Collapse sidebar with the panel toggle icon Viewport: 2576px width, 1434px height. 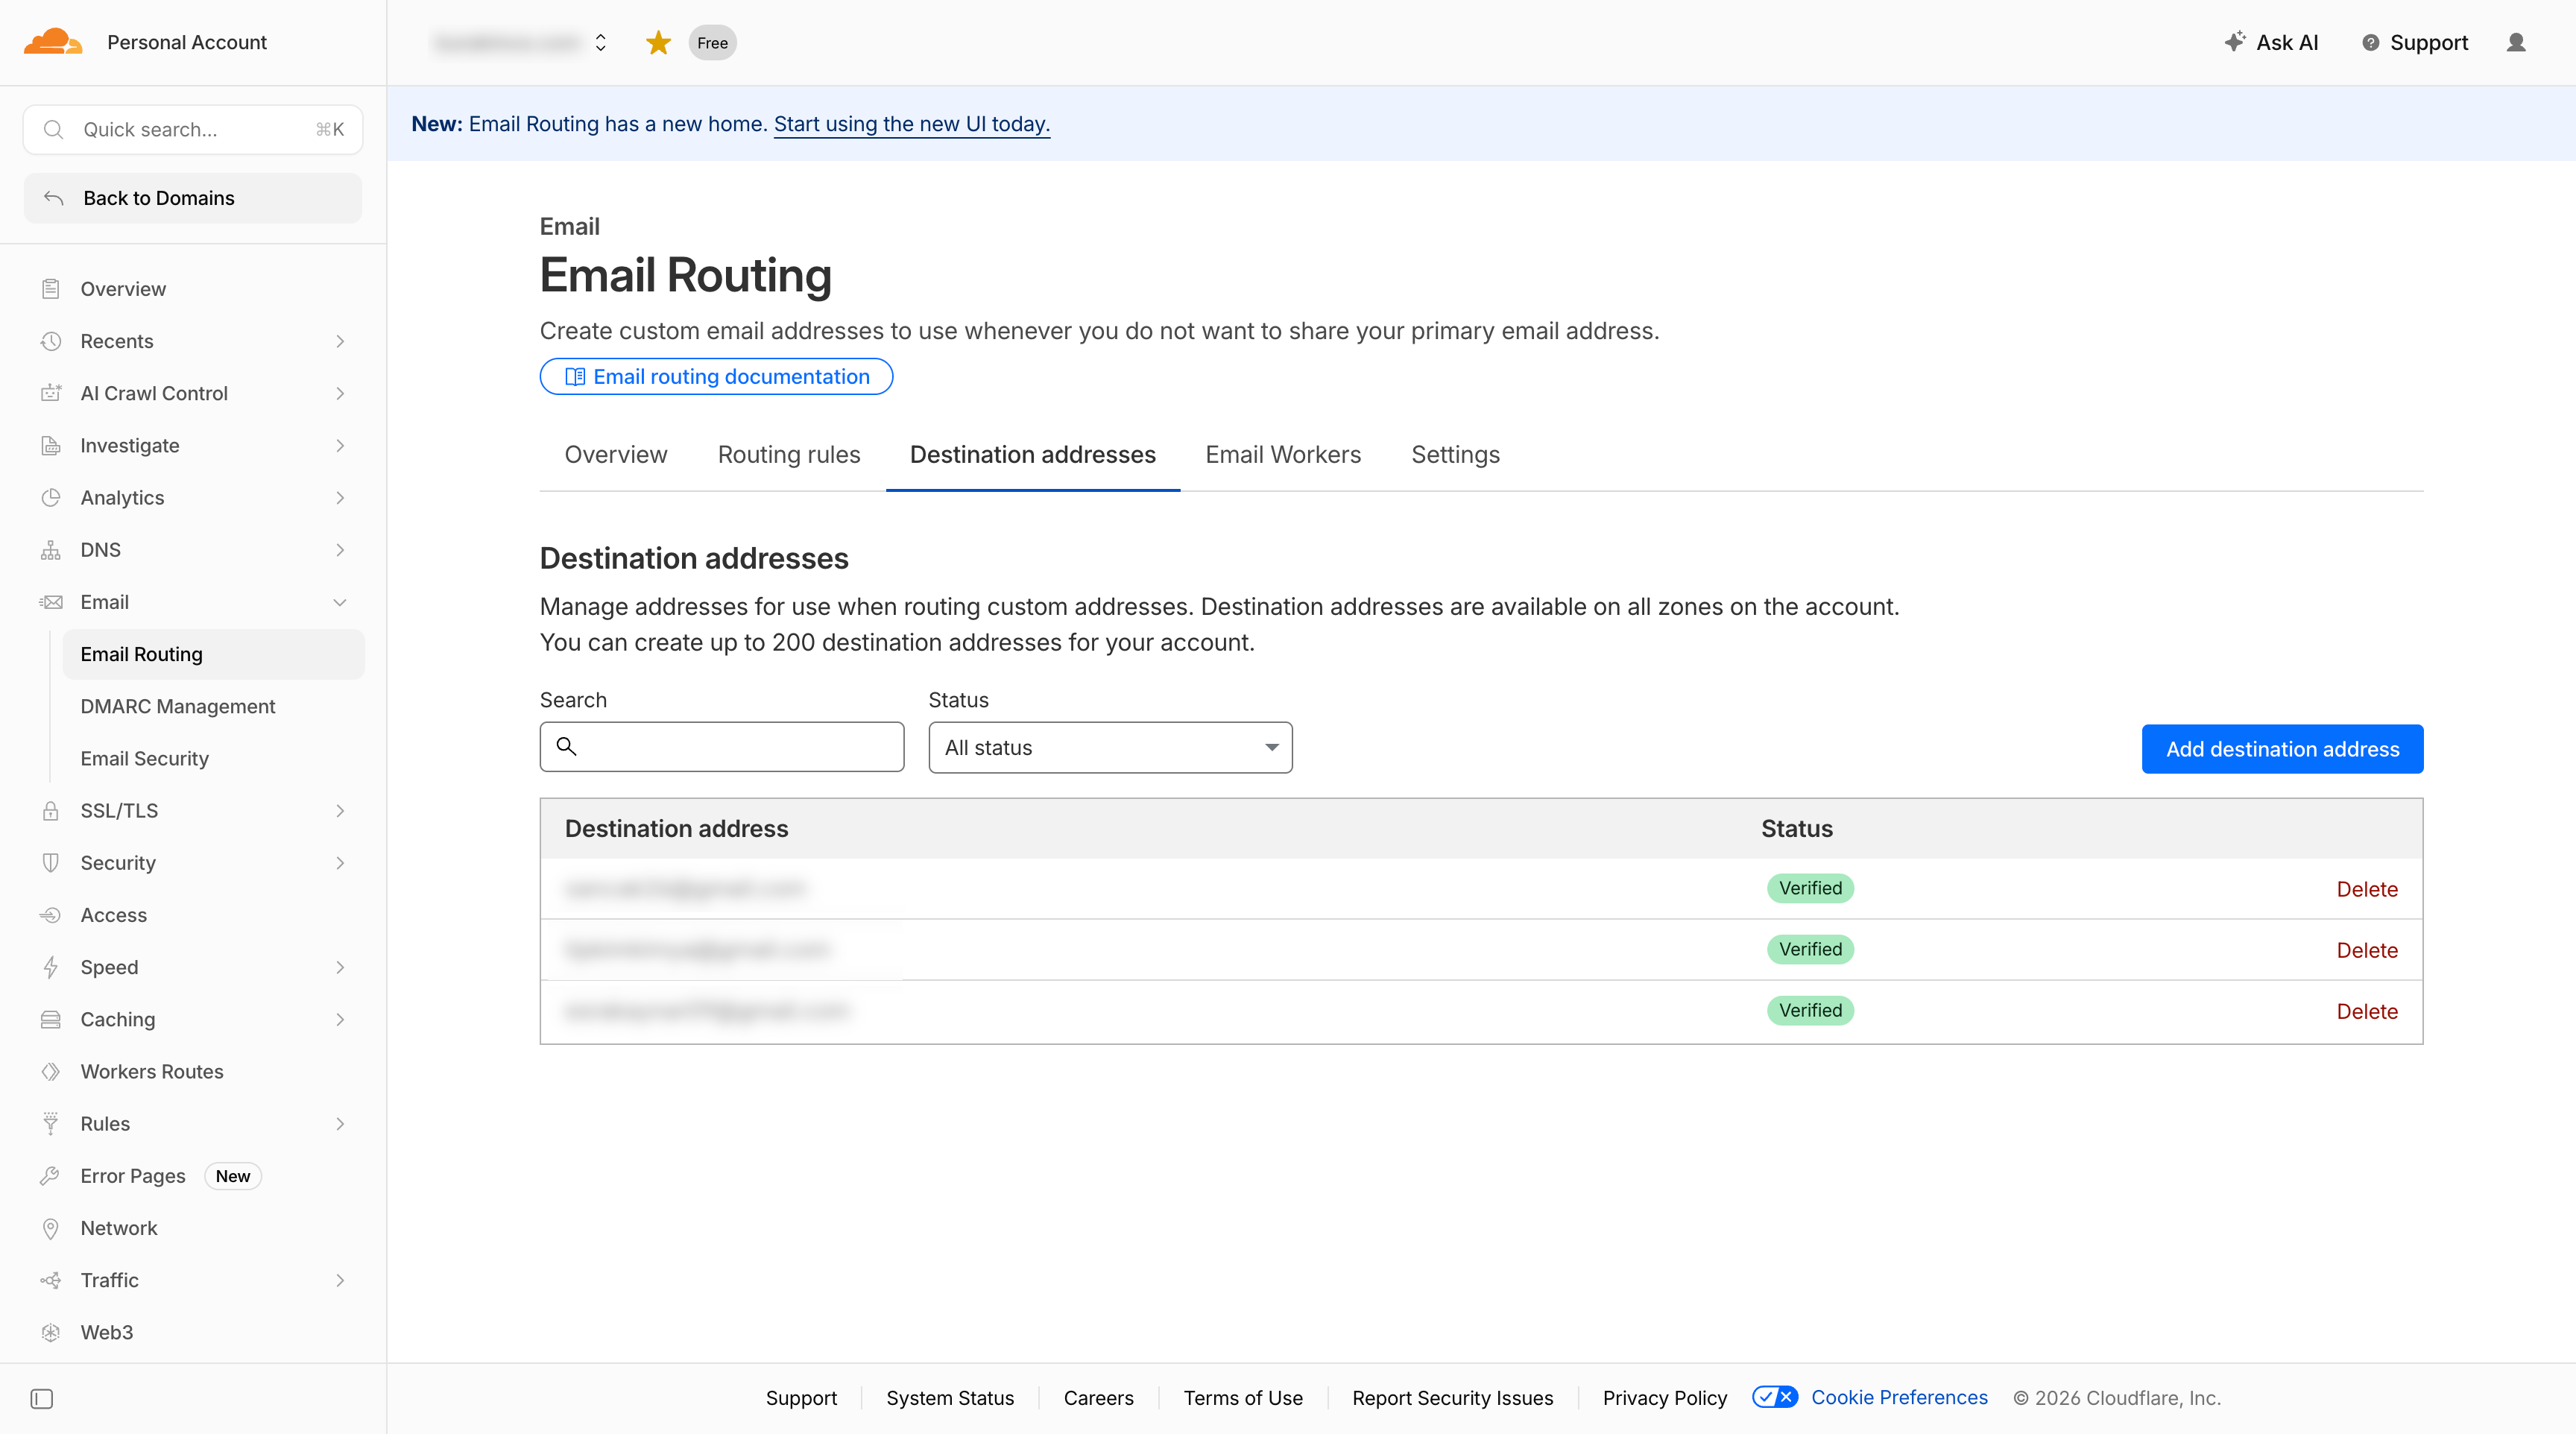point(42,1398)
